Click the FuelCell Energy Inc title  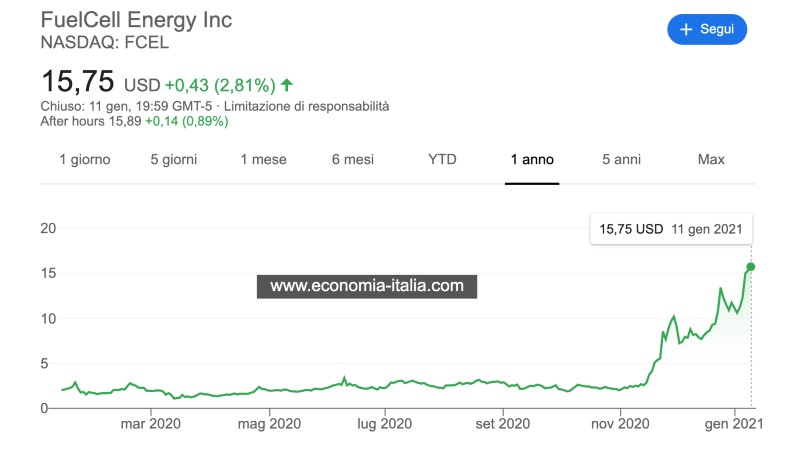(x=136, y=20)
